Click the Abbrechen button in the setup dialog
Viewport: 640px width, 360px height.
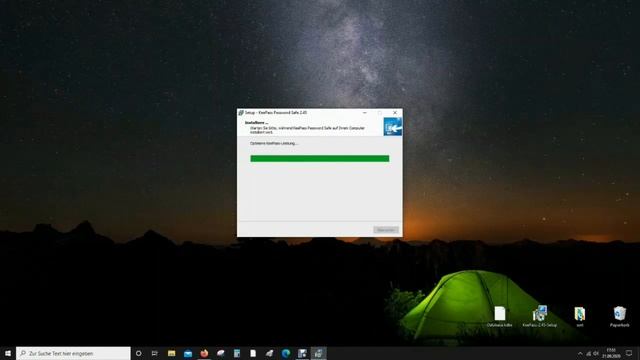[x=386, y=230]
